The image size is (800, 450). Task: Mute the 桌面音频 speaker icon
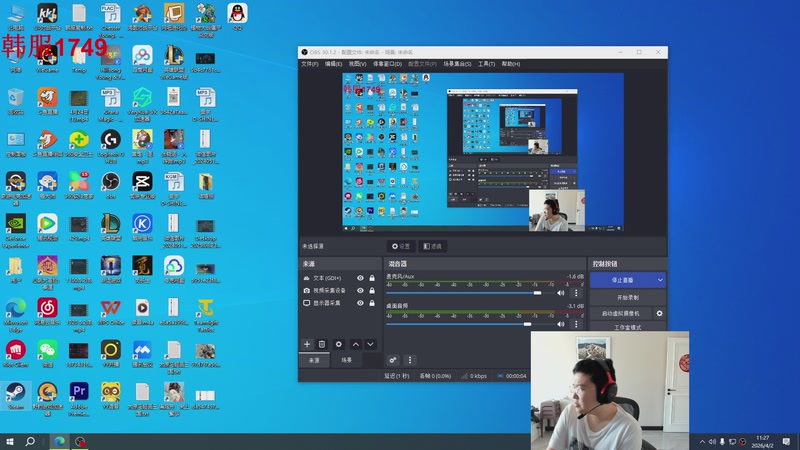coord(561,324)
